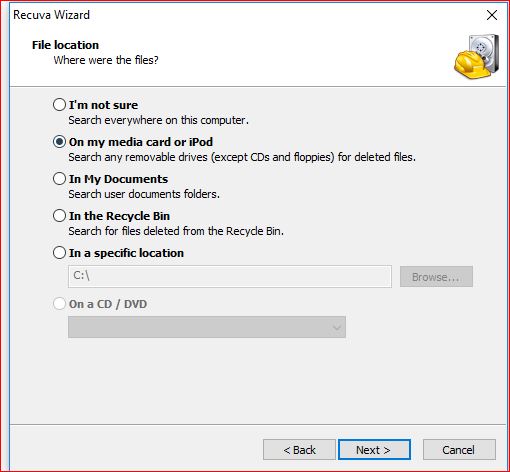Click "Search for files deleted from Recycle Bin" text

tap(176, 231)
